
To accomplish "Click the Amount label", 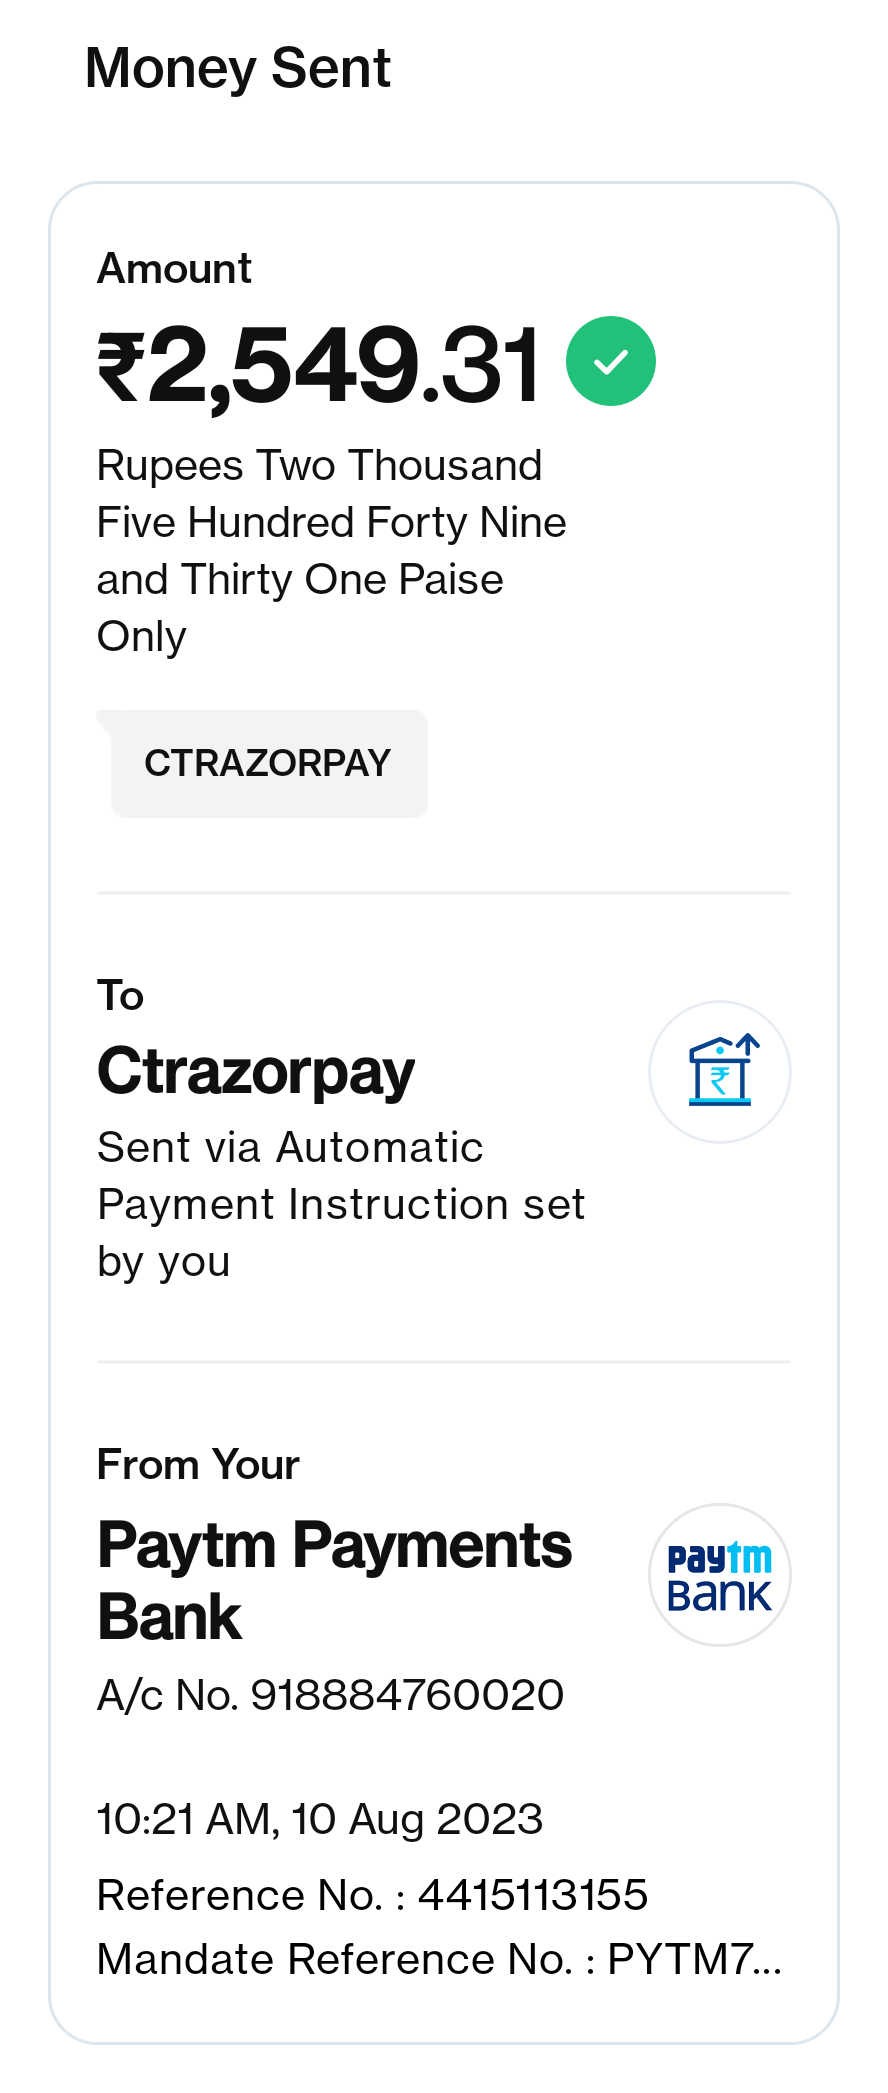I will tap(174, 269).
